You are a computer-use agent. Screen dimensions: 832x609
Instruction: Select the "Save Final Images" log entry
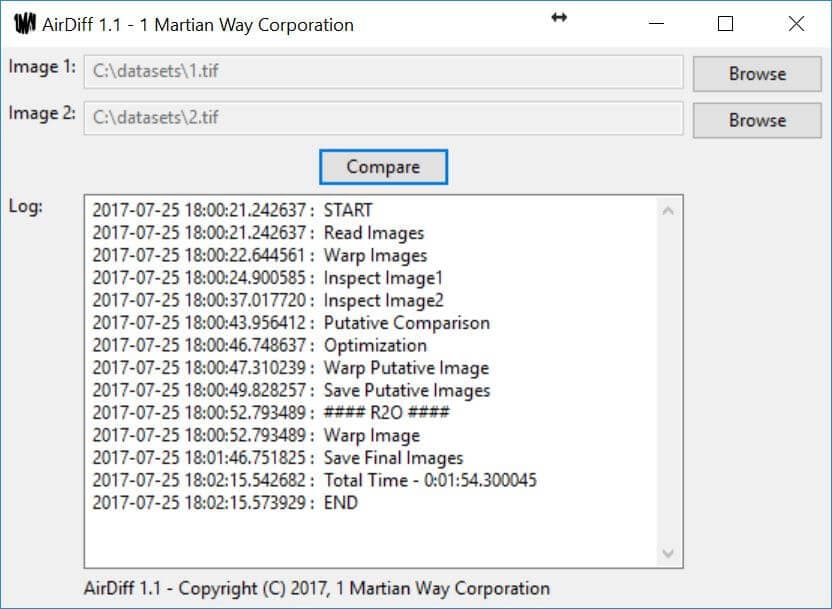point(278,458)
